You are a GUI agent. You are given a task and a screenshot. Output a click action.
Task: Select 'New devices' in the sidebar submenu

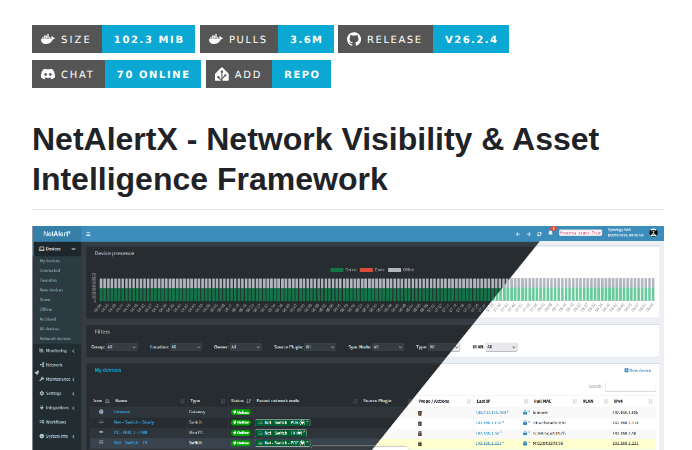(51, 290)
